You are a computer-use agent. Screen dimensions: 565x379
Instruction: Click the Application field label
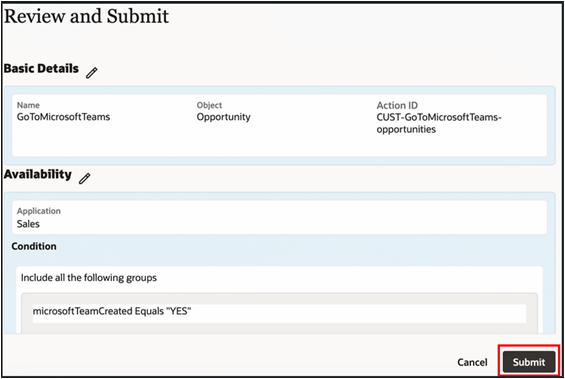pos(39,211)
